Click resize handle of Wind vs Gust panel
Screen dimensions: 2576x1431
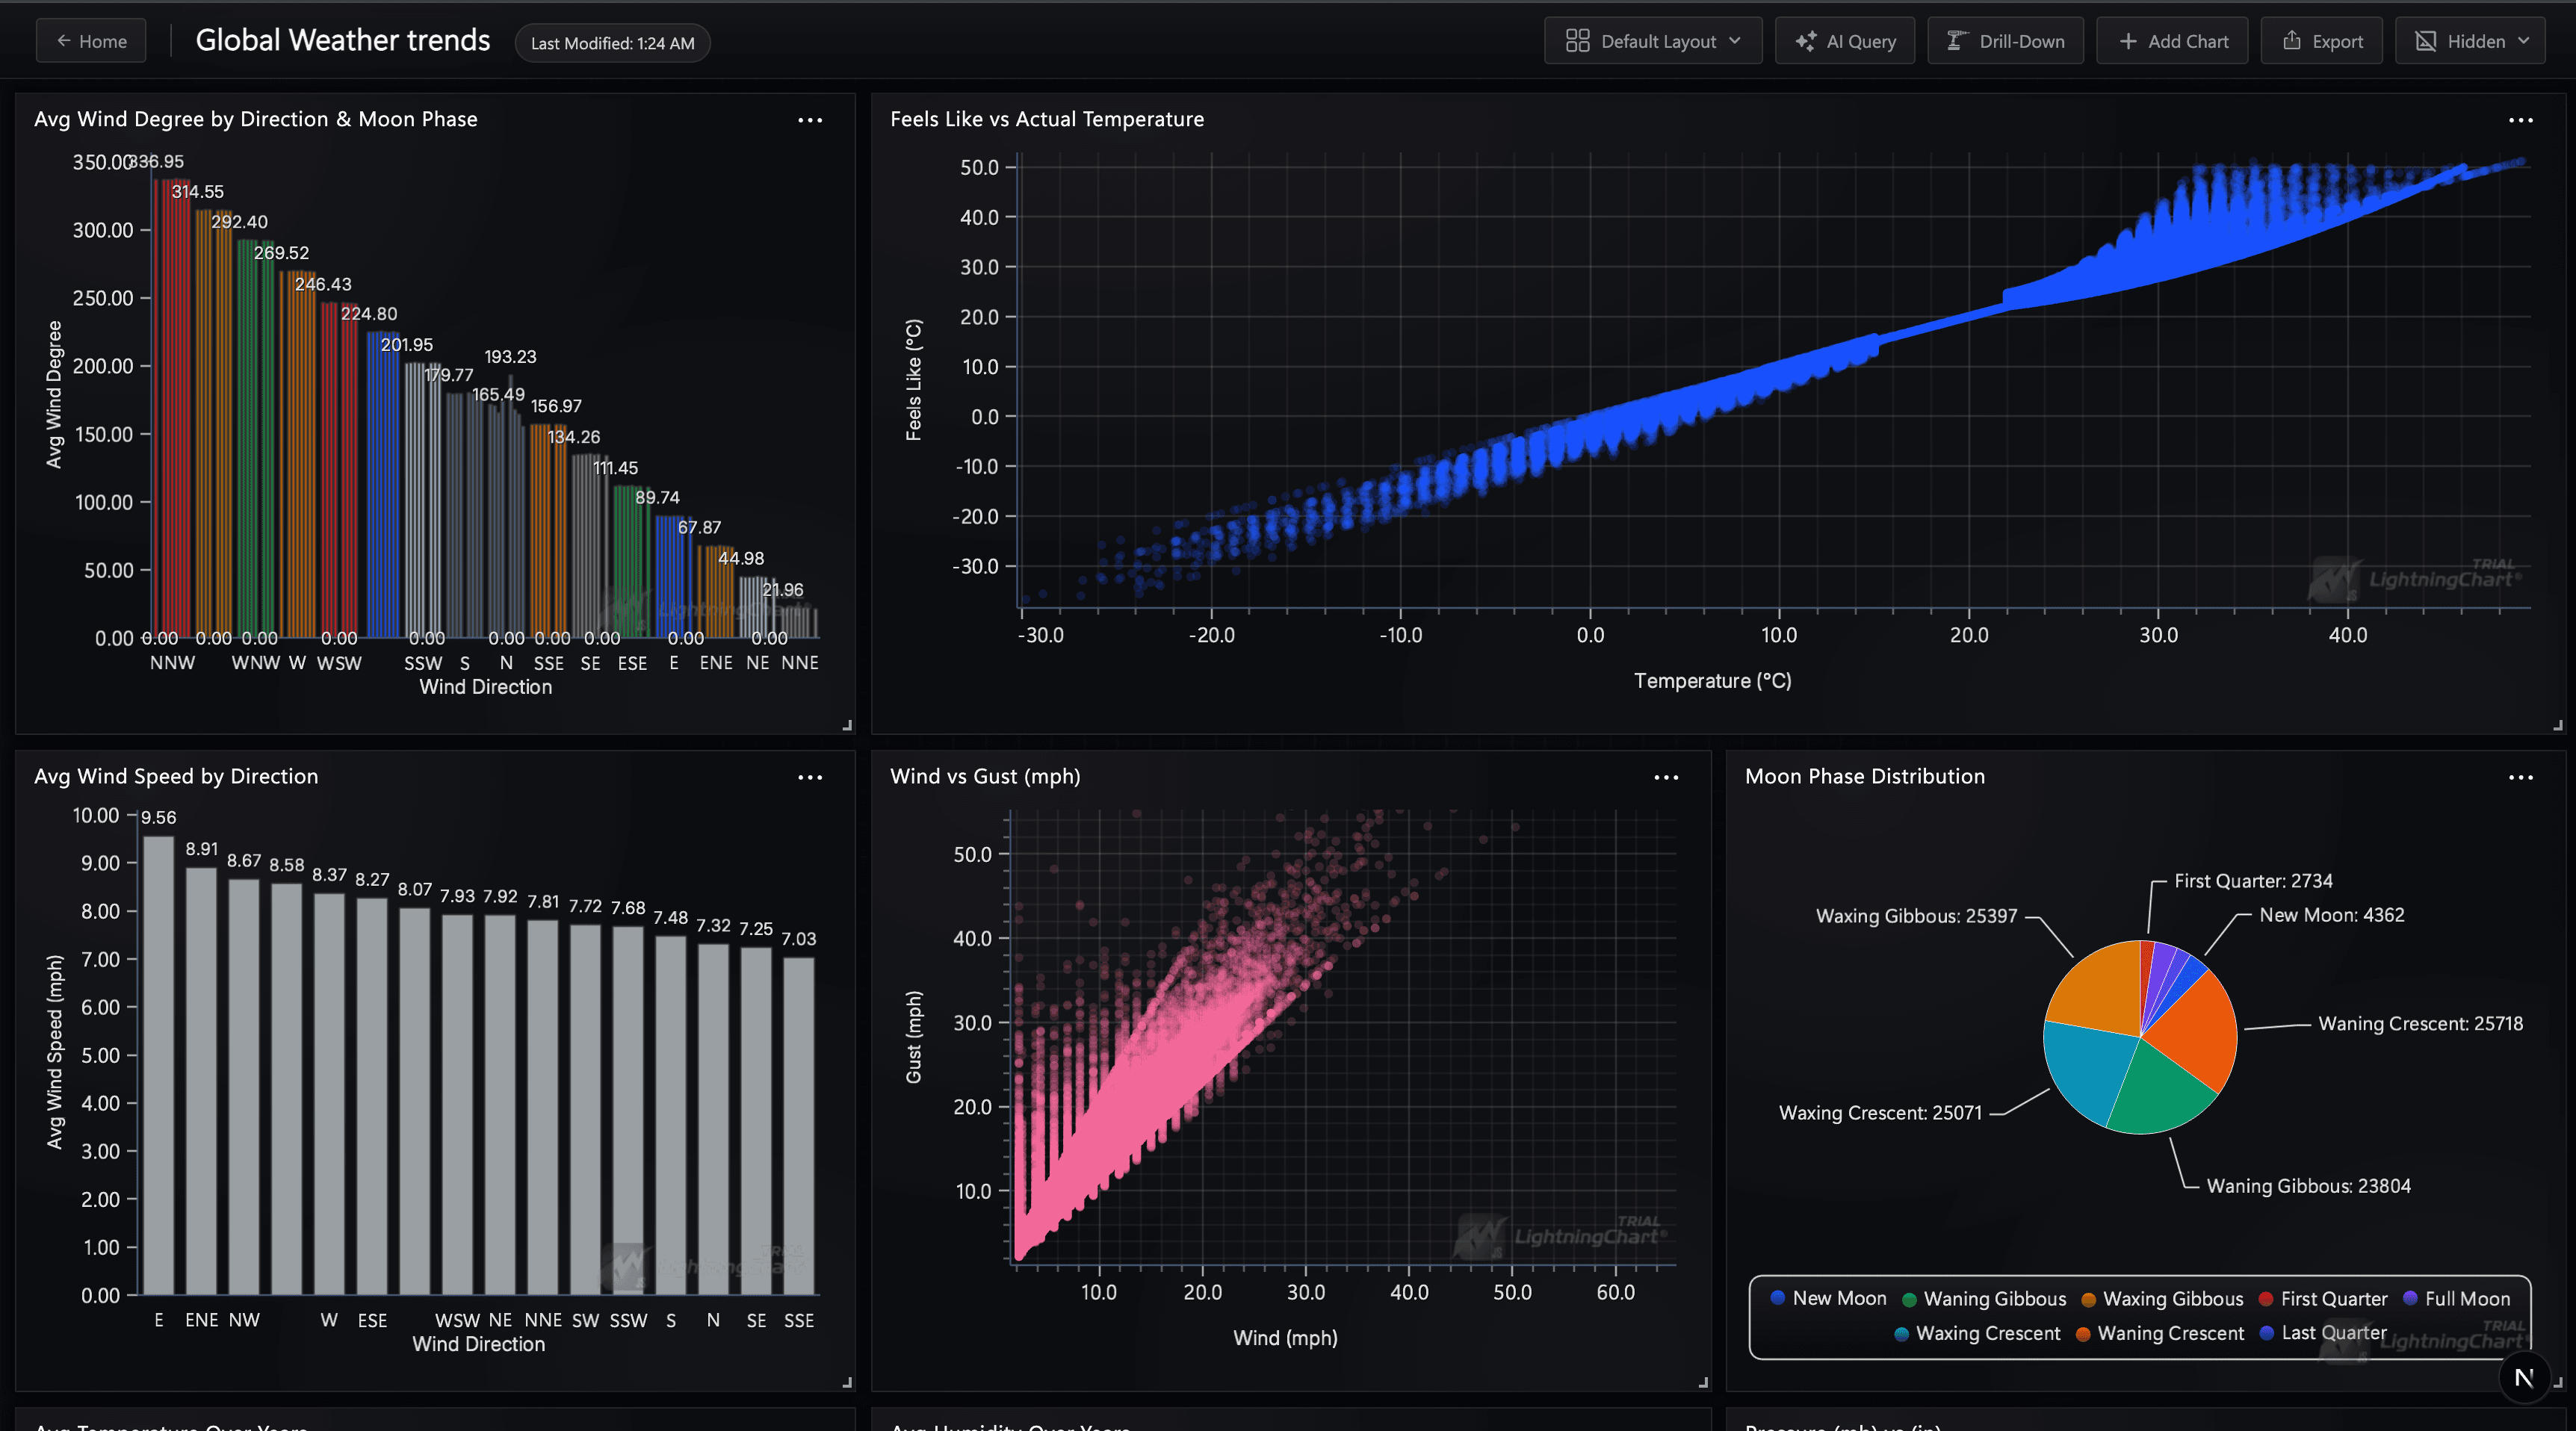[1703, 1382]
